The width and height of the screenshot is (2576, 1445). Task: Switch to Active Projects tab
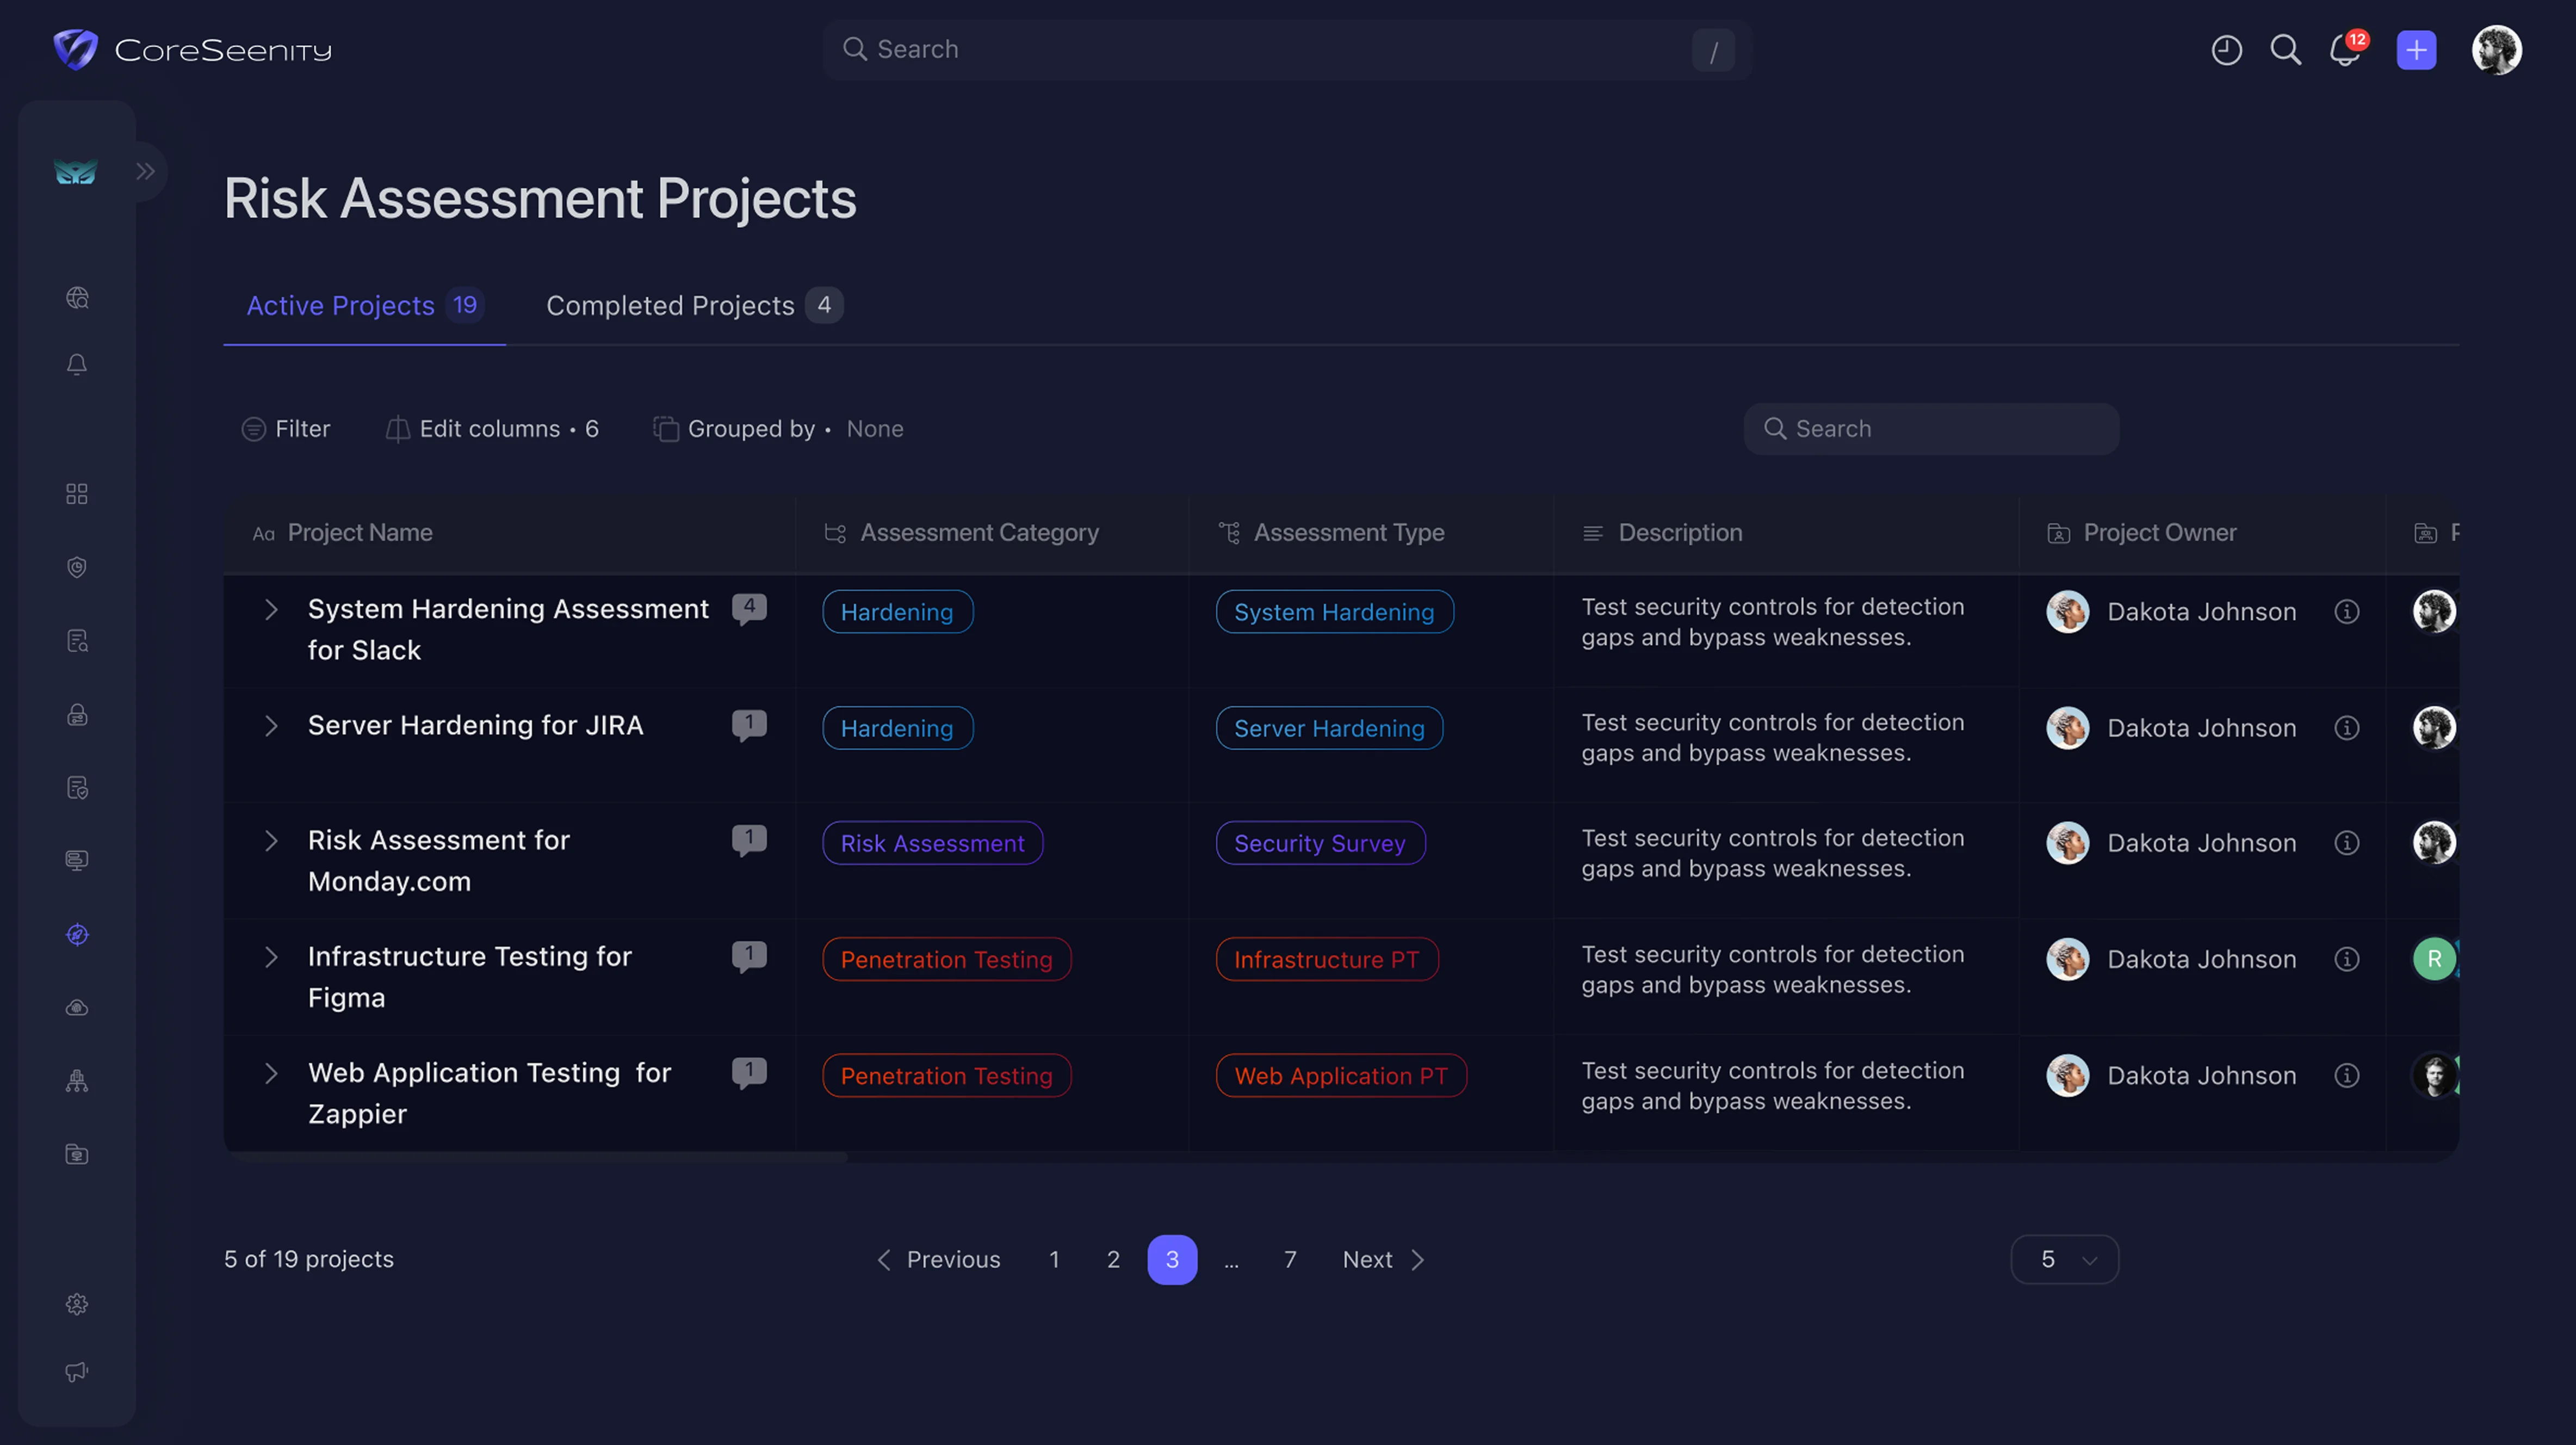(x=364, y=305)
